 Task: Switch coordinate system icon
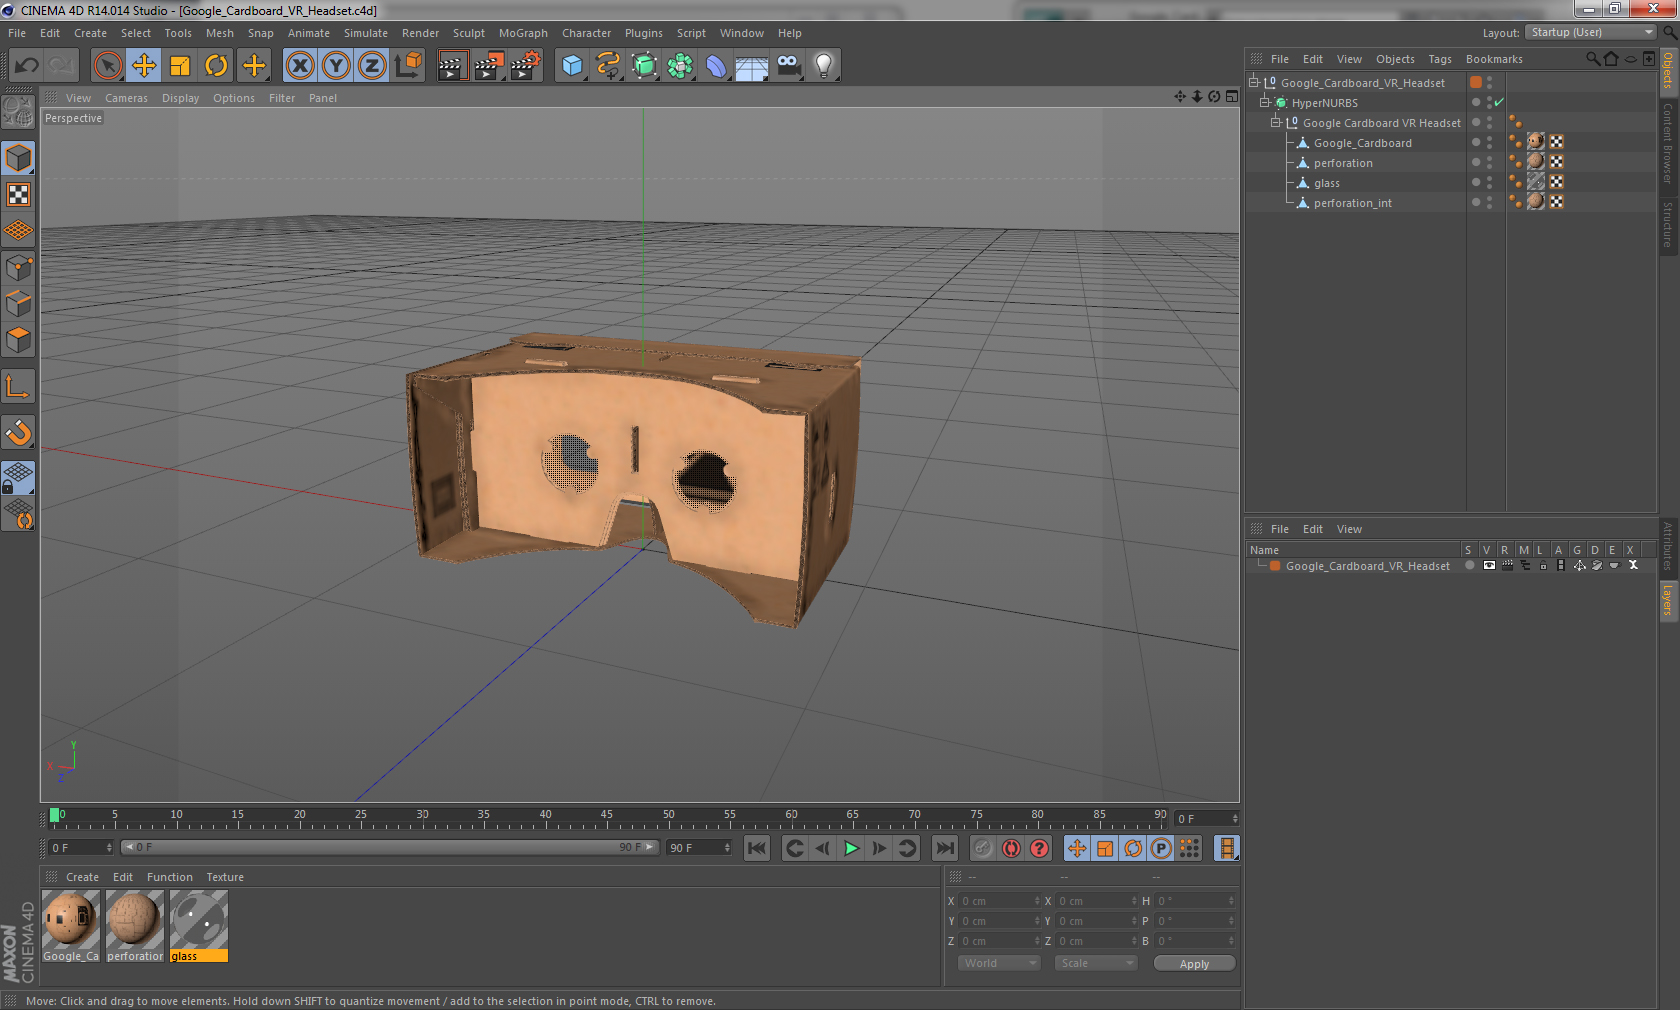point(408,66)
